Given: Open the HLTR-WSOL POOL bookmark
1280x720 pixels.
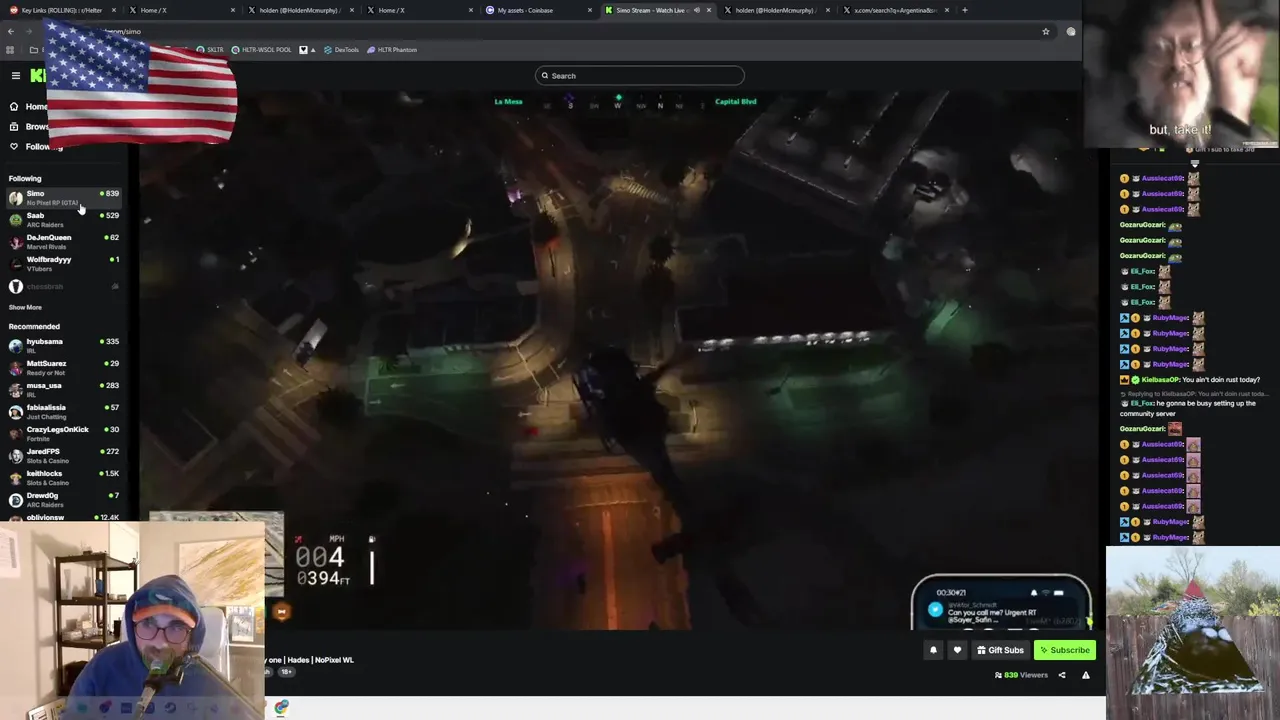Looking at the screenshot, I should click(x=262, y=50).
